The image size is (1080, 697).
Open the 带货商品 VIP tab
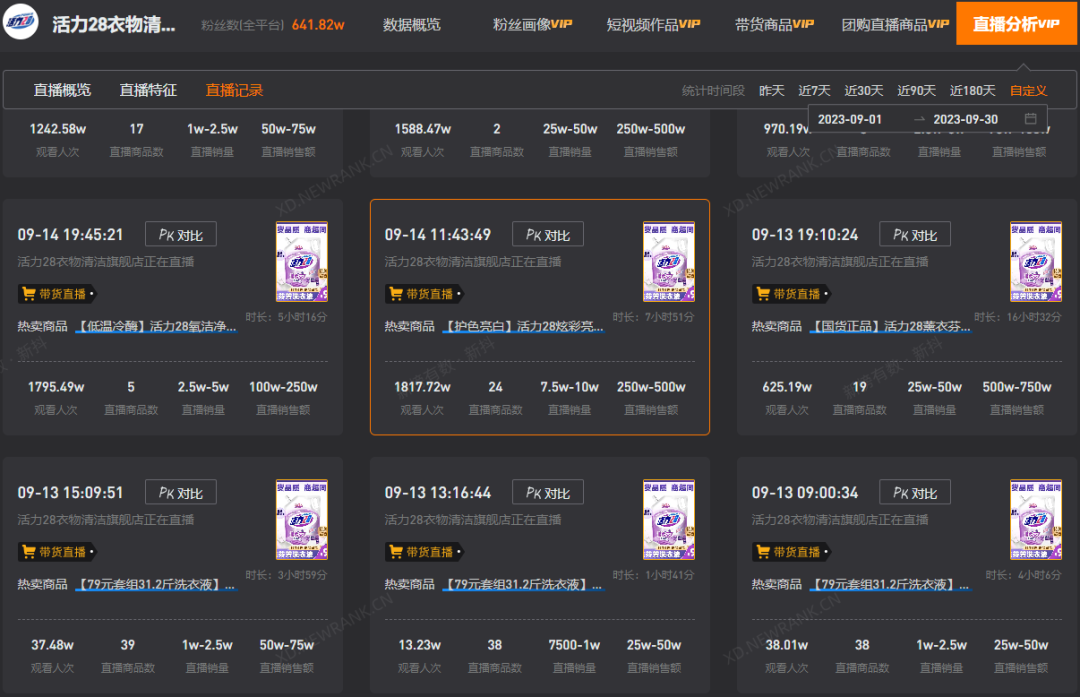(774, 25)
